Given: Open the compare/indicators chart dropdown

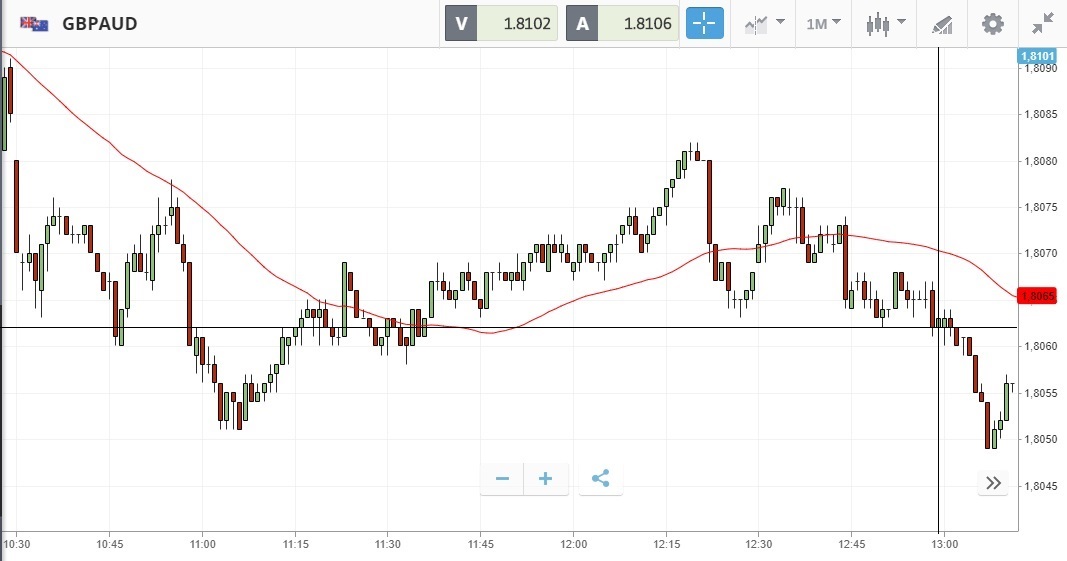Looking at the screenshot, I should pos(764,23).
